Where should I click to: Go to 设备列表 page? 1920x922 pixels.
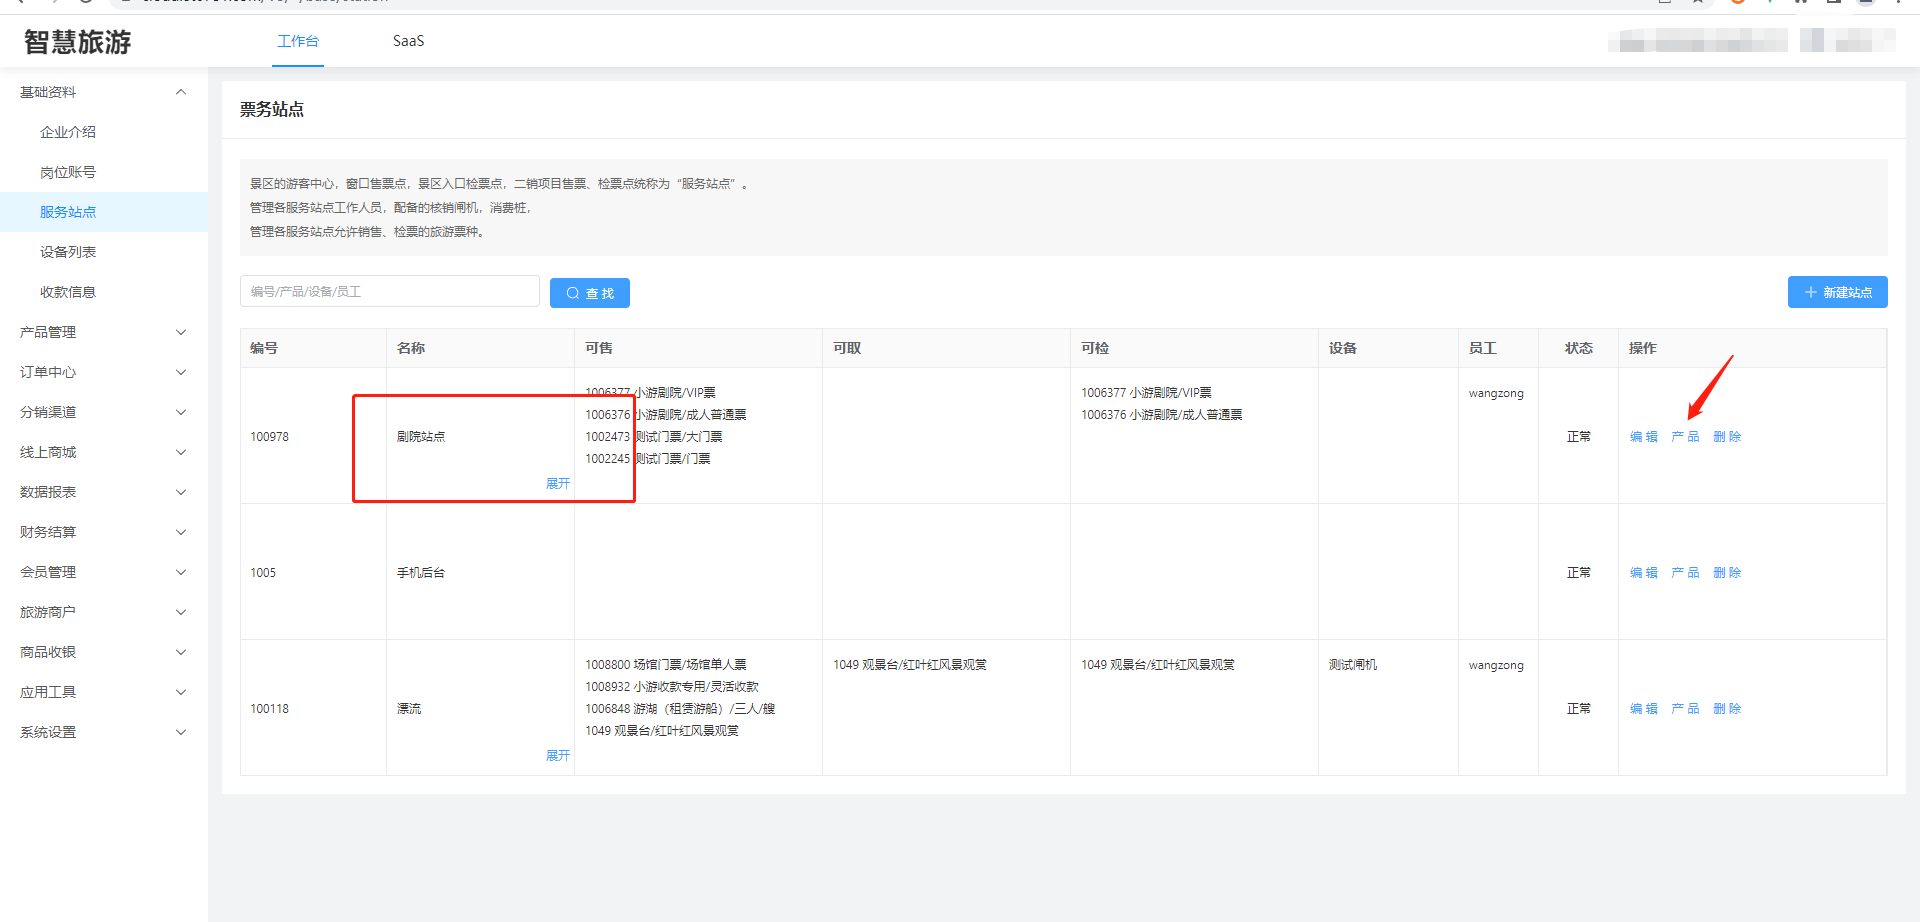pyautogui.click(x=68, y=252)
